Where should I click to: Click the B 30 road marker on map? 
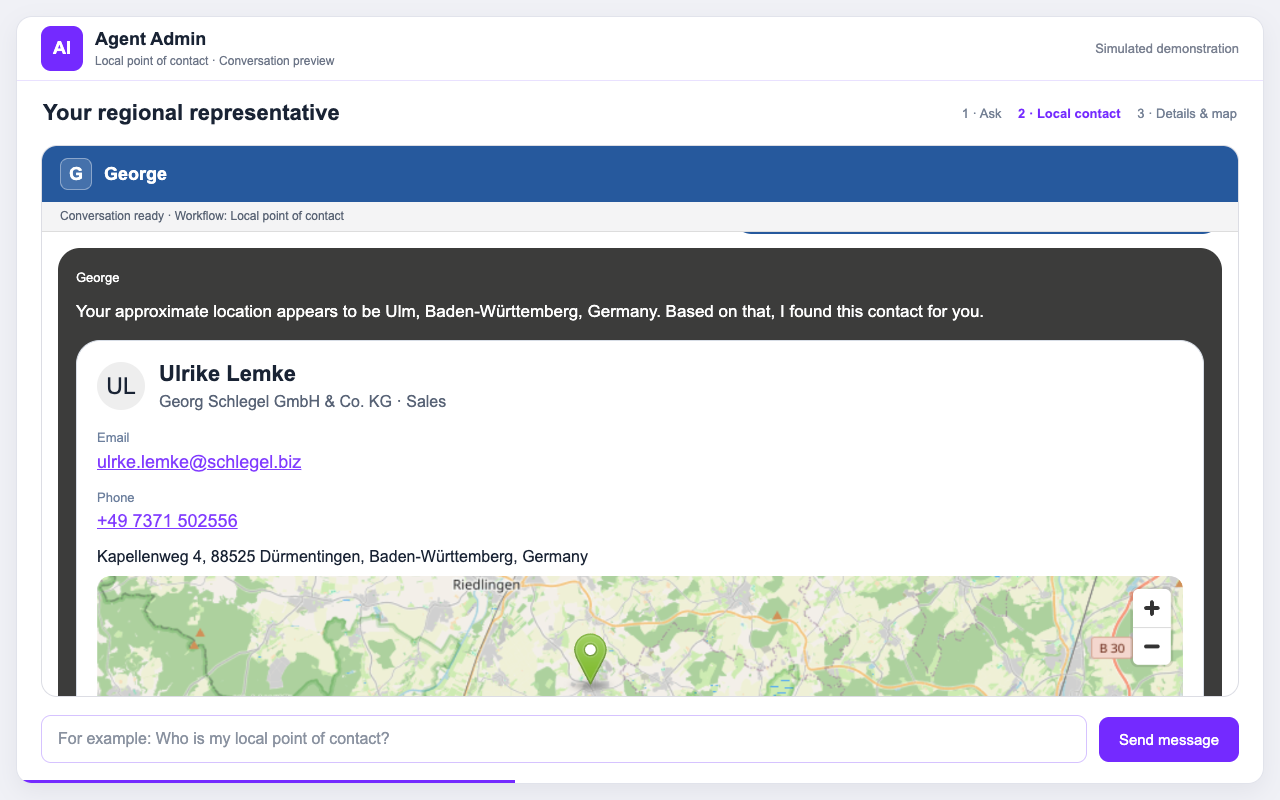(1112, 648)
